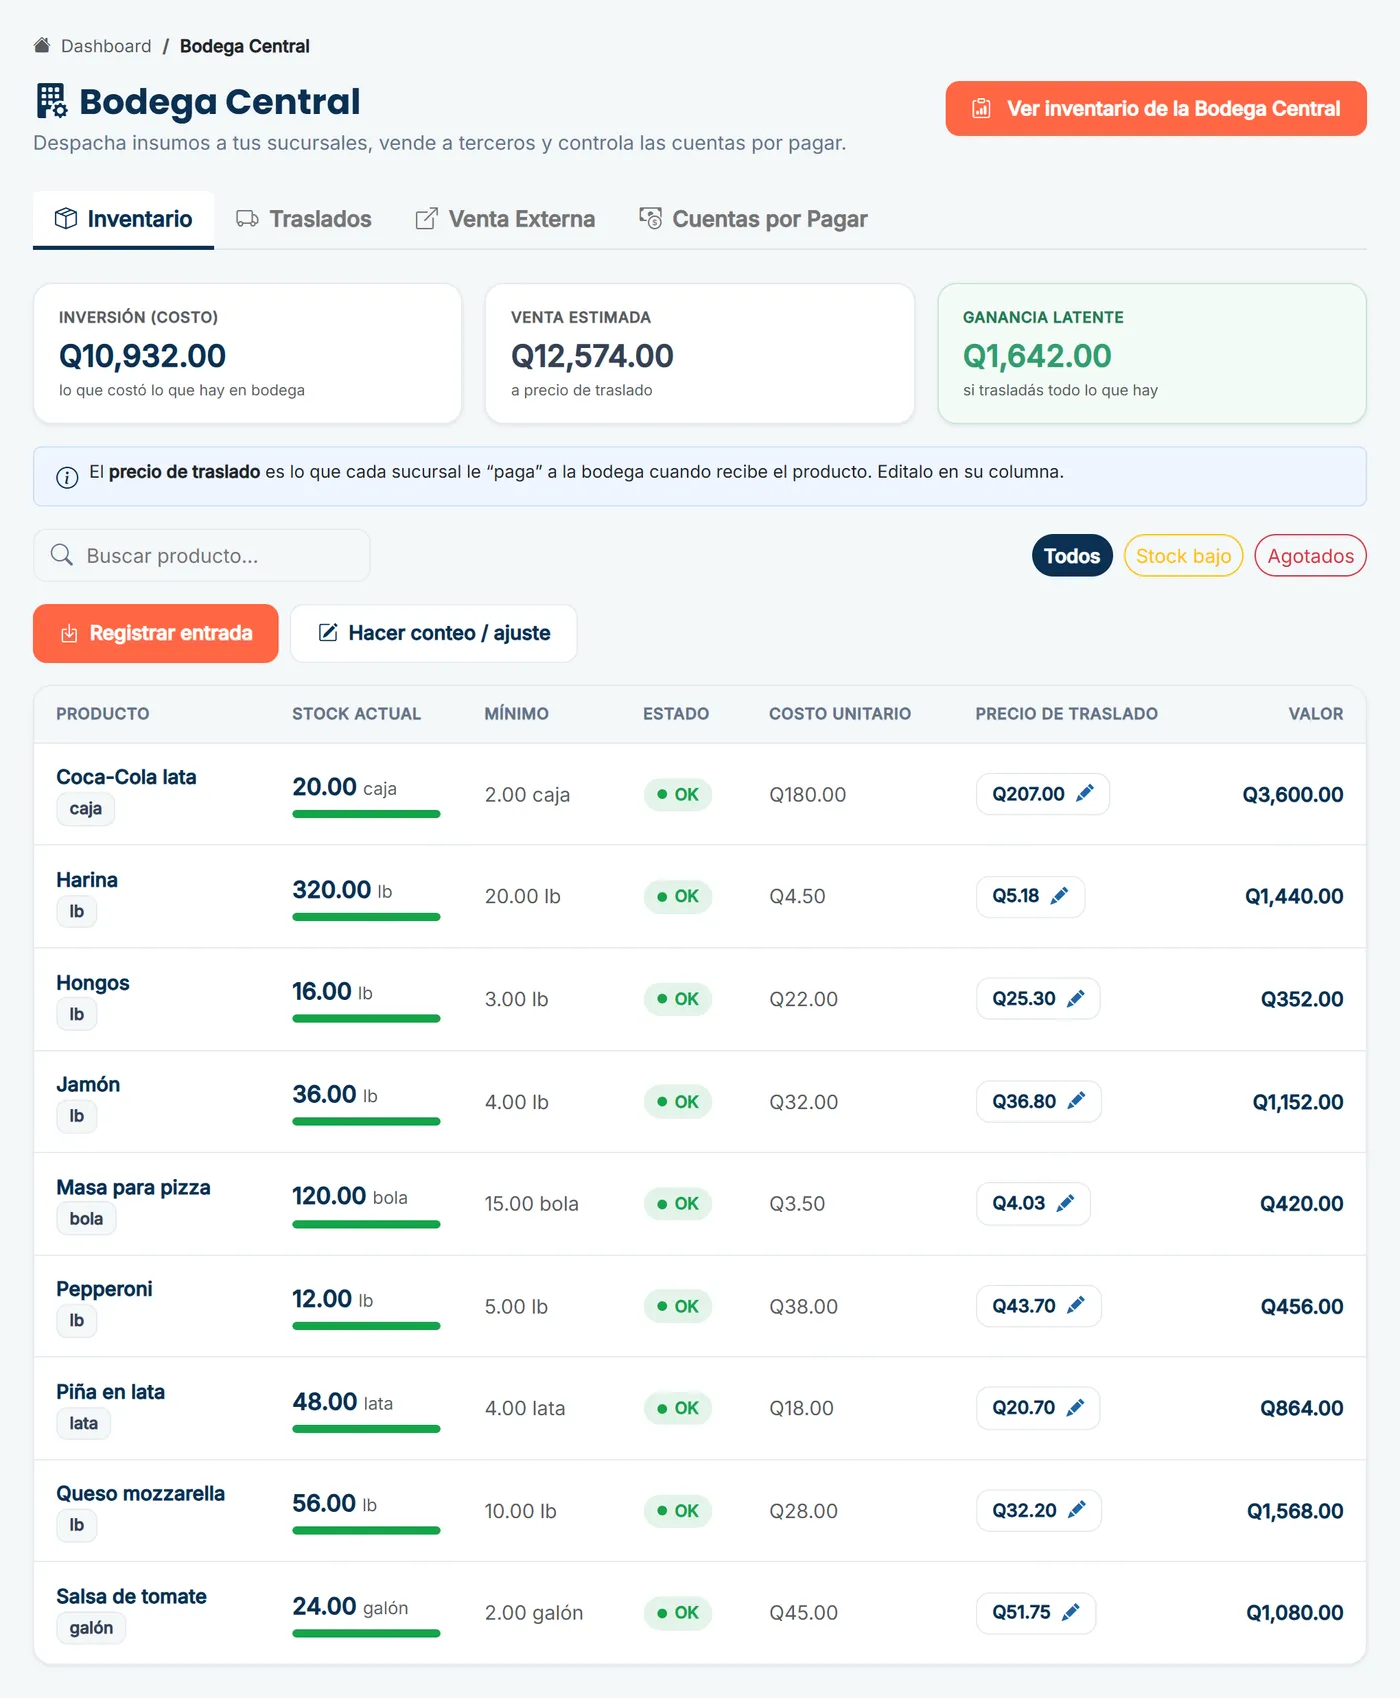This screenshot has width=1400, height=1698.
Task: Open Cuentas por Pagar tab
Action: pyautogui.click(x=753, y=219)
